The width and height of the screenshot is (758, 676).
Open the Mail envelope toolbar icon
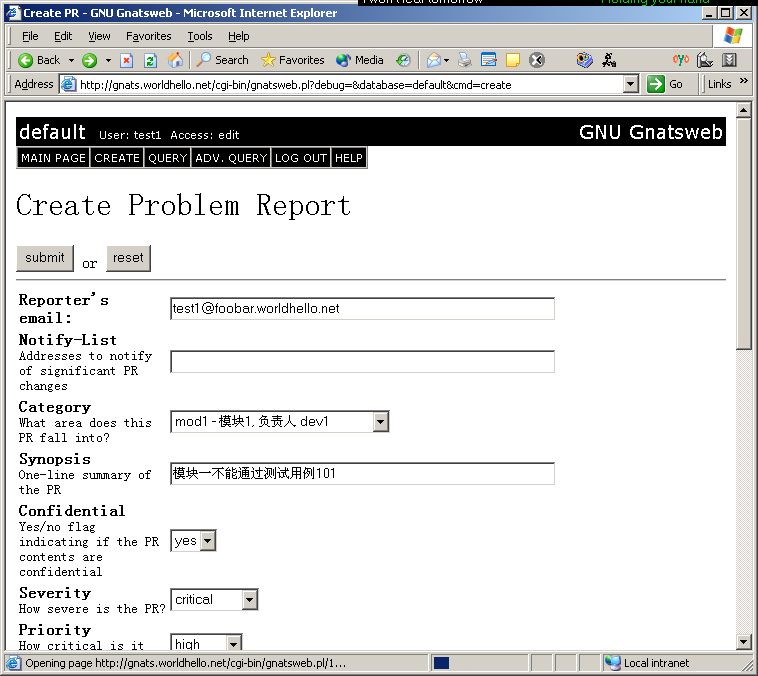click(x=434, y=60)
